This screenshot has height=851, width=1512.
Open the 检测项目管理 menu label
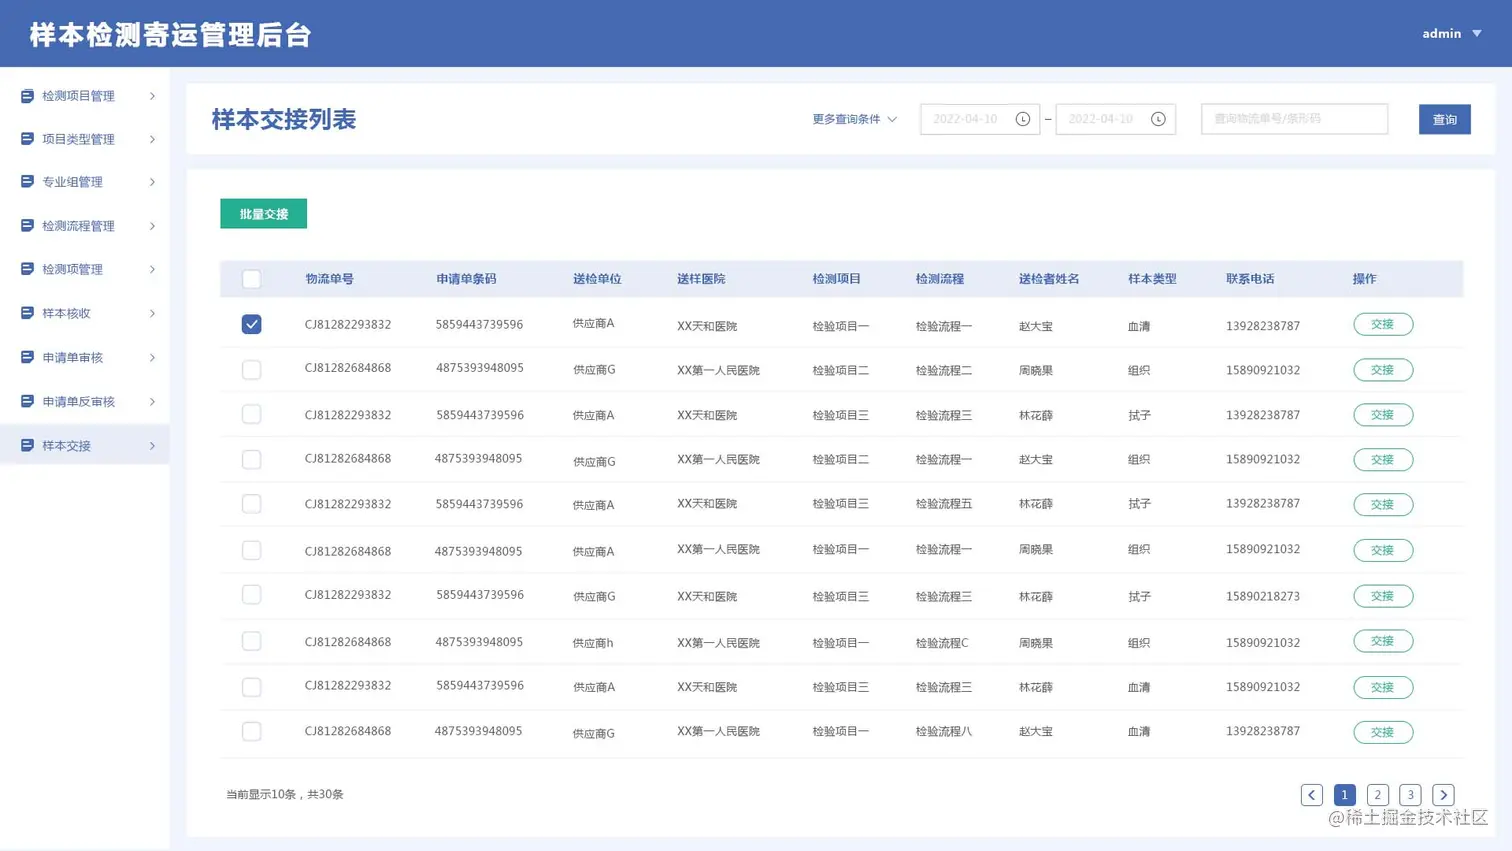[x=78, y=96]
